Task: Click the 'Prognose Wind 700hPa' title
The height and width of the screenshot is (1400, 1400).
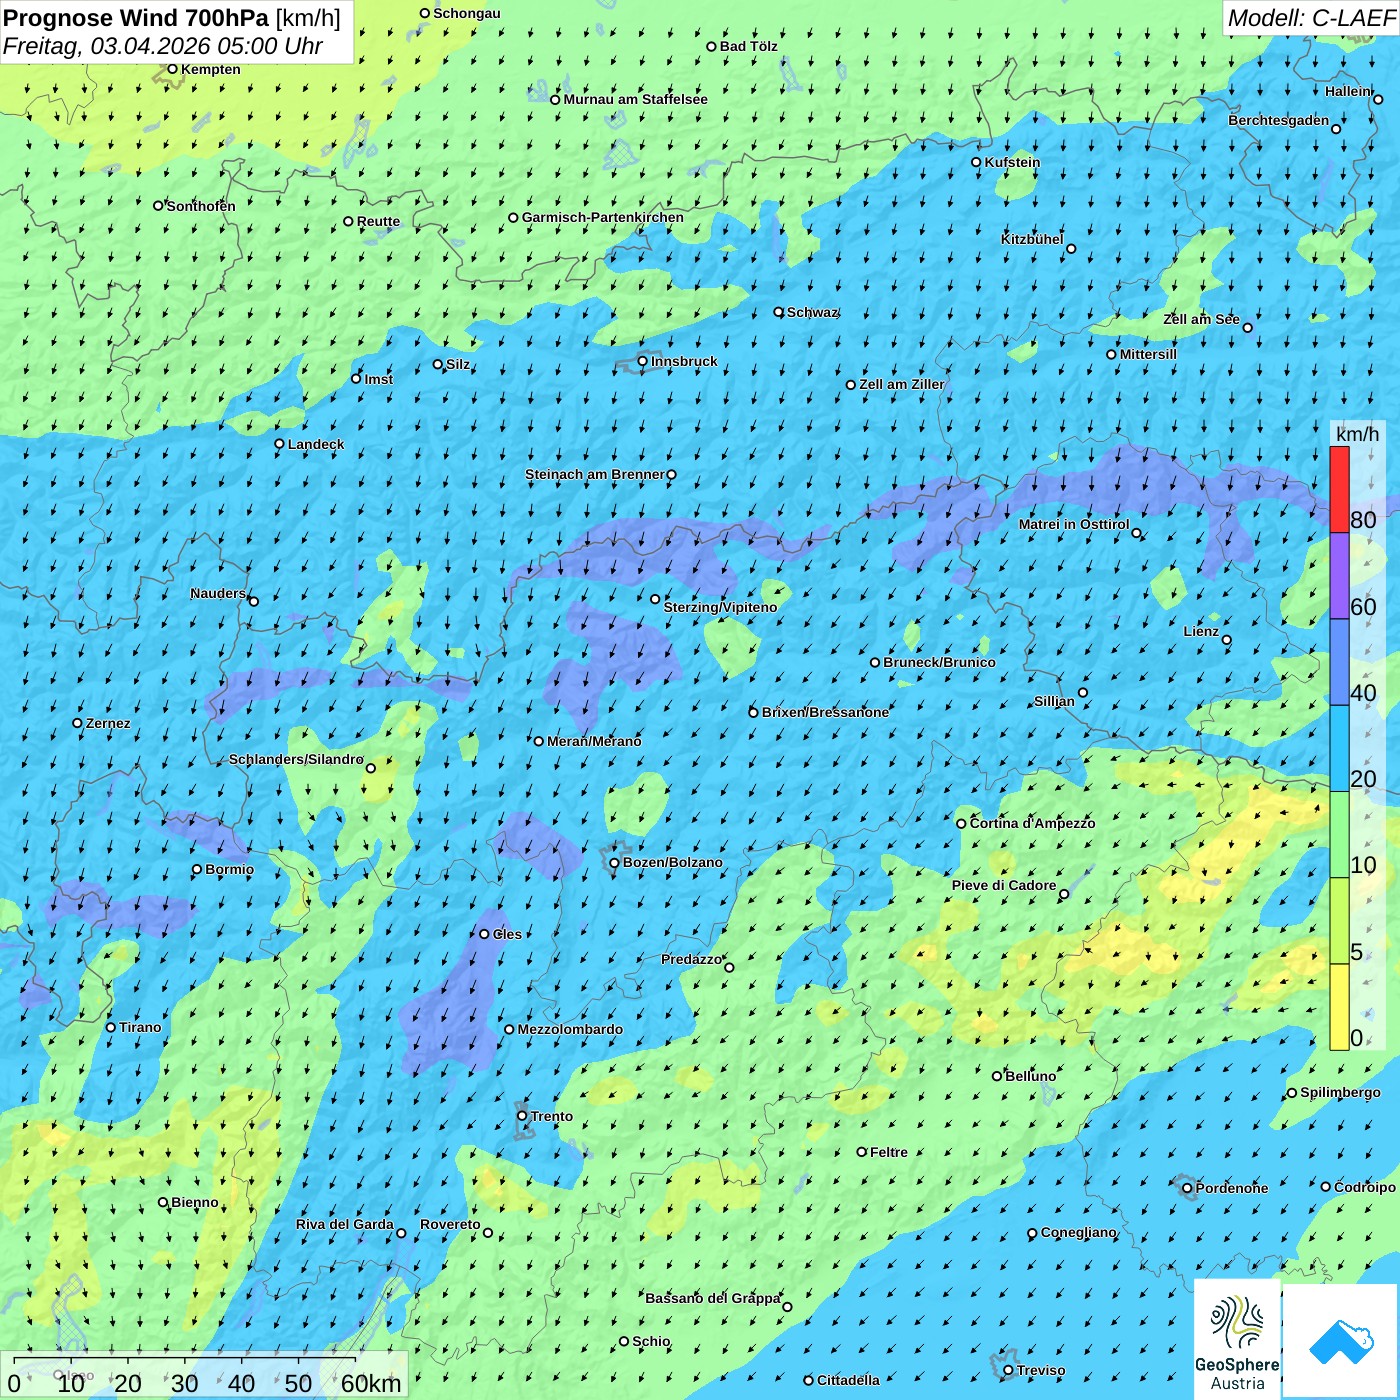Action: [x=136, y=18]
